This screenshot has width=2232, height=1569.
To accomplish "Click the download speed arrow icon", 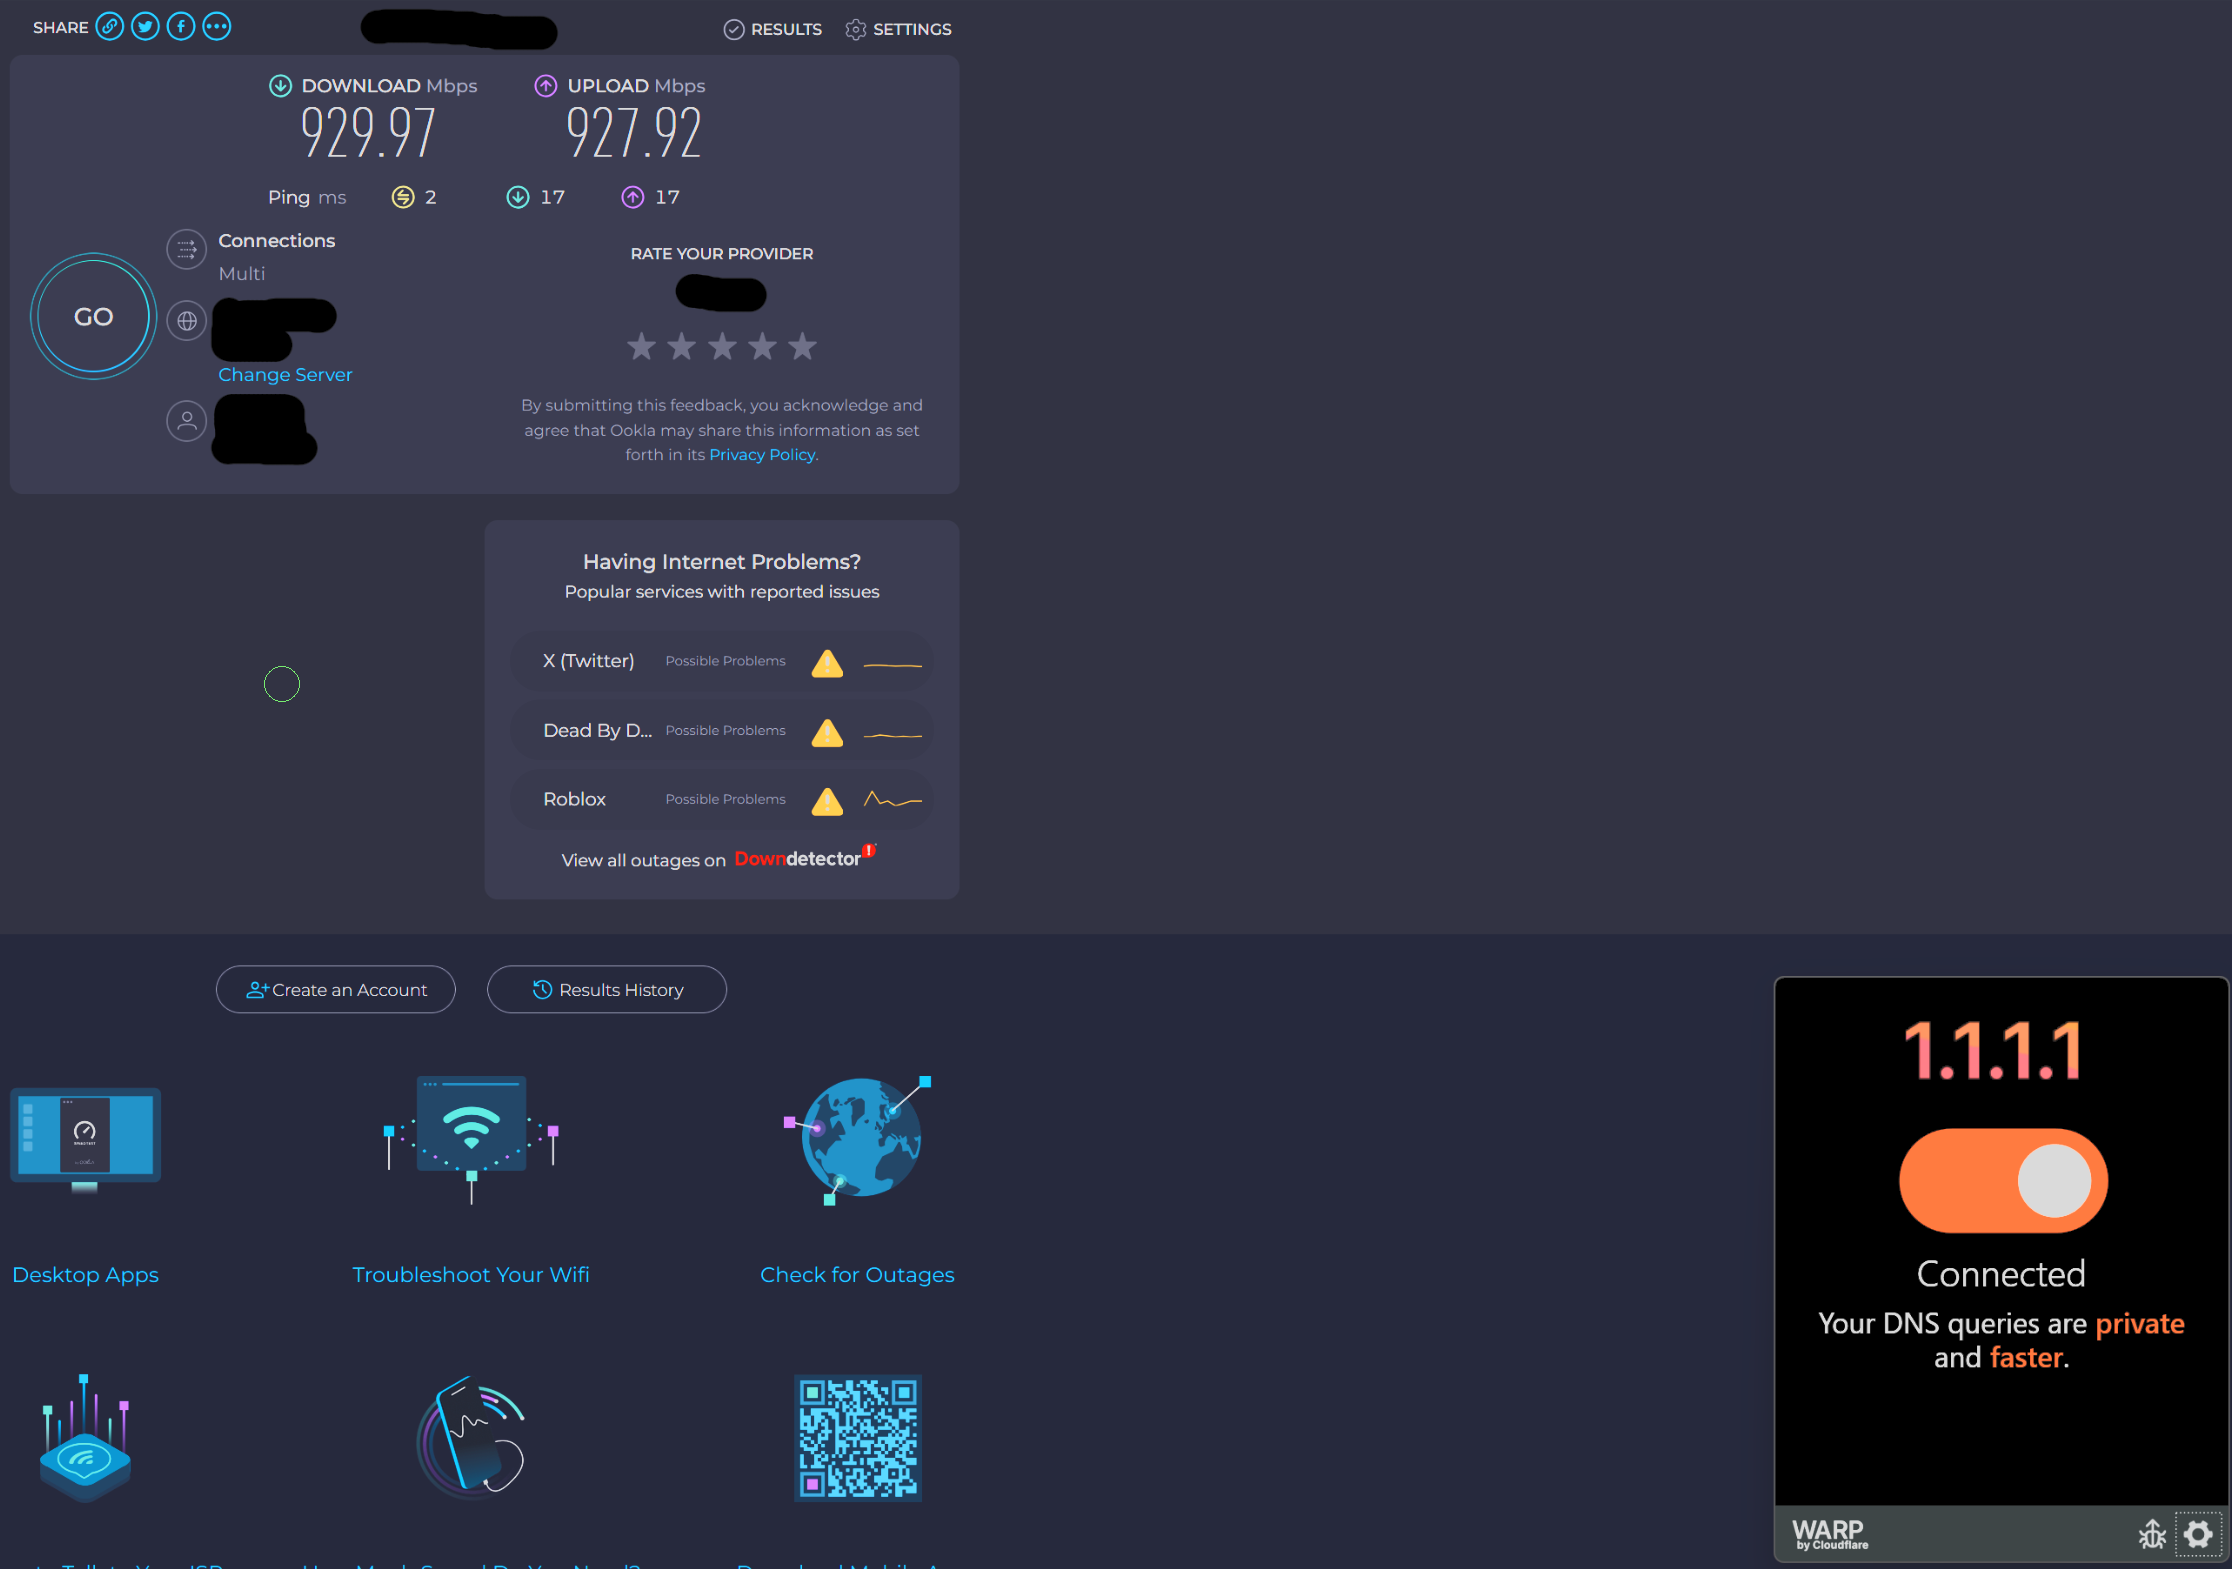I will 280,86.
